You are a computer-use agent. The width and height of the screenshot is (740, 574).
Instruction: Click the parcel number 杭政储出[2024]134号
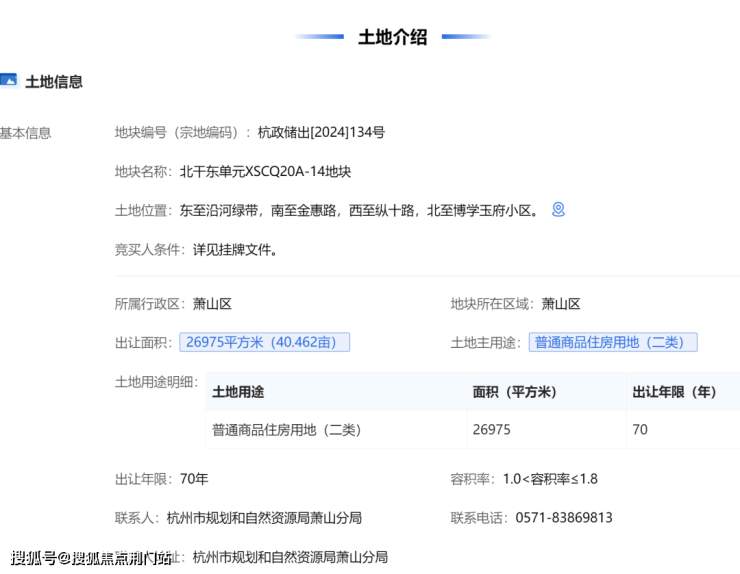321,132
